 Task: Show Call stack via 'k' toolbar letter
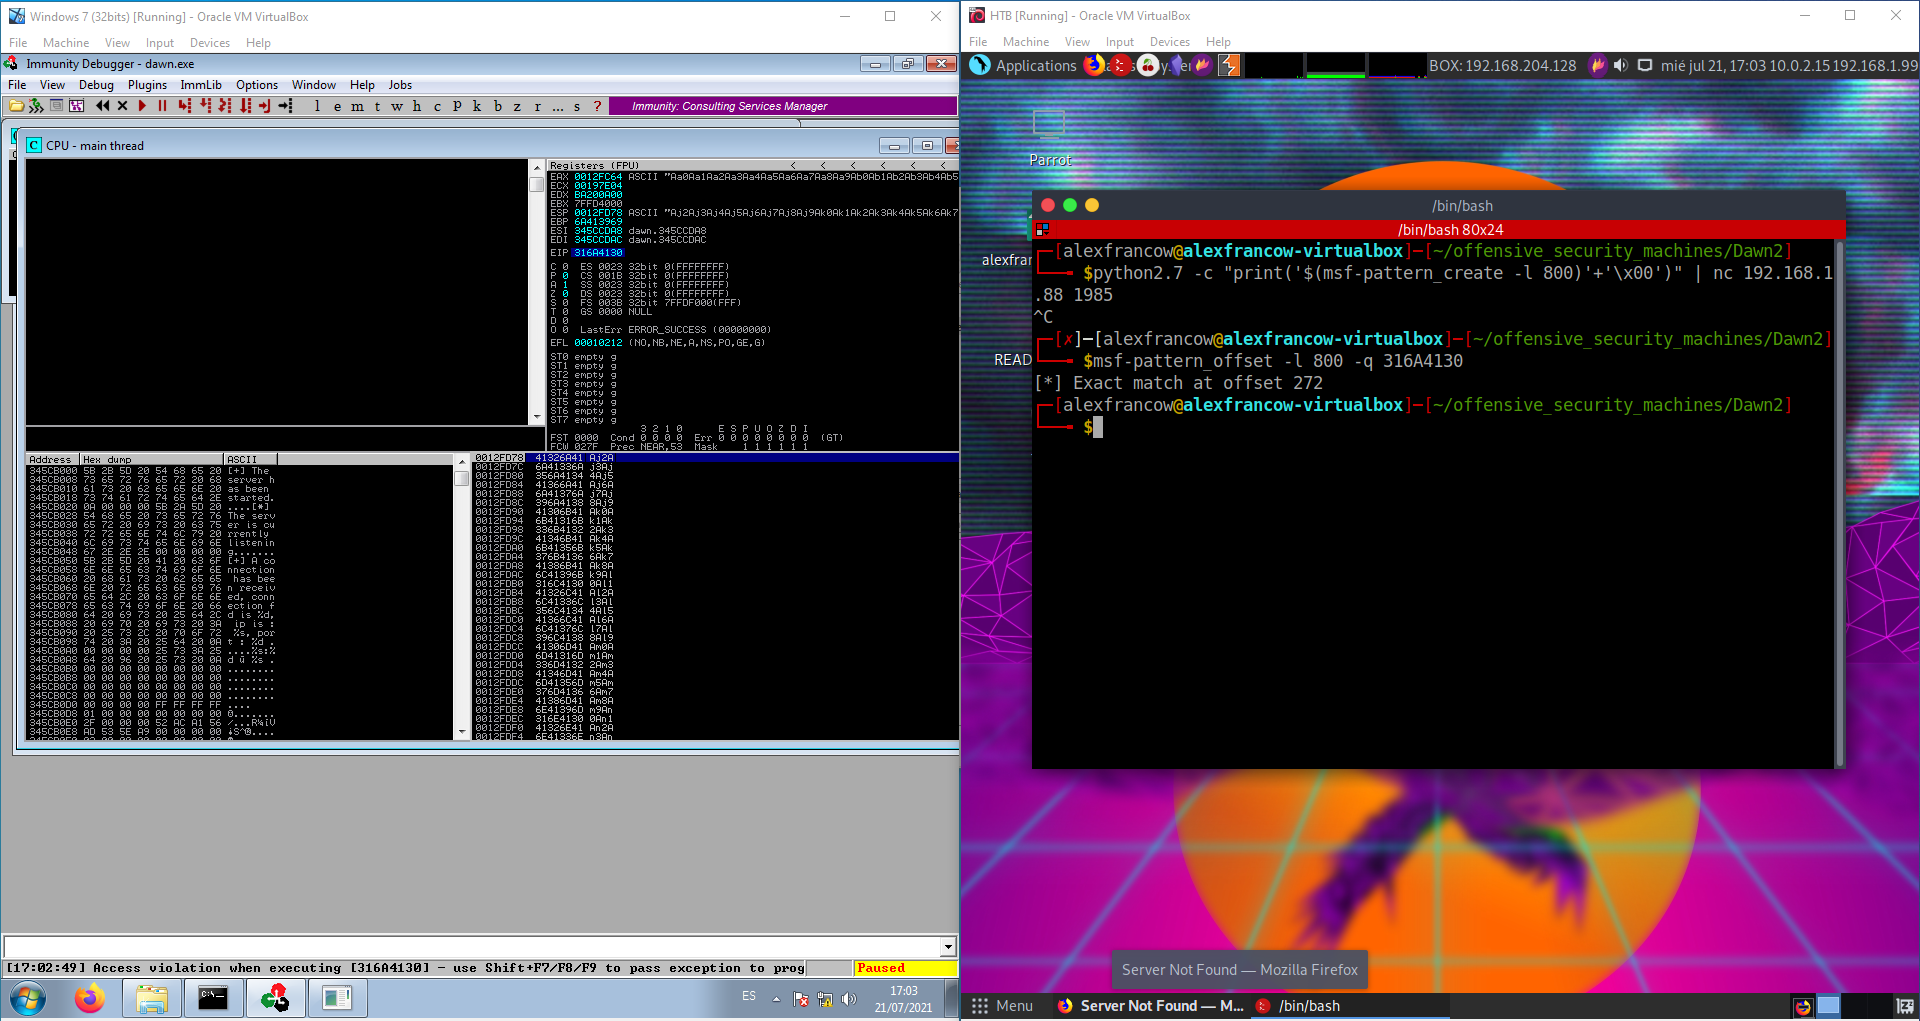point(477,106)
